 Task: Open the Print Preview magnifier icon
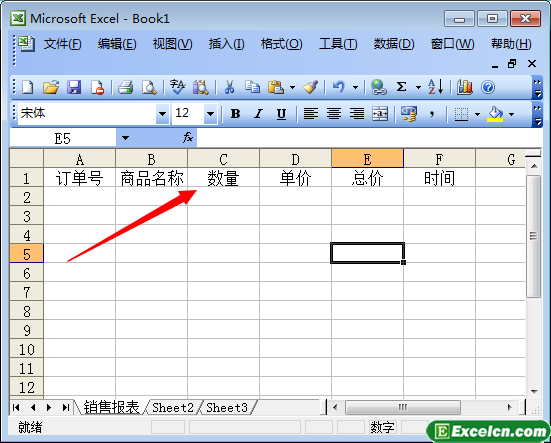[149, 87]
